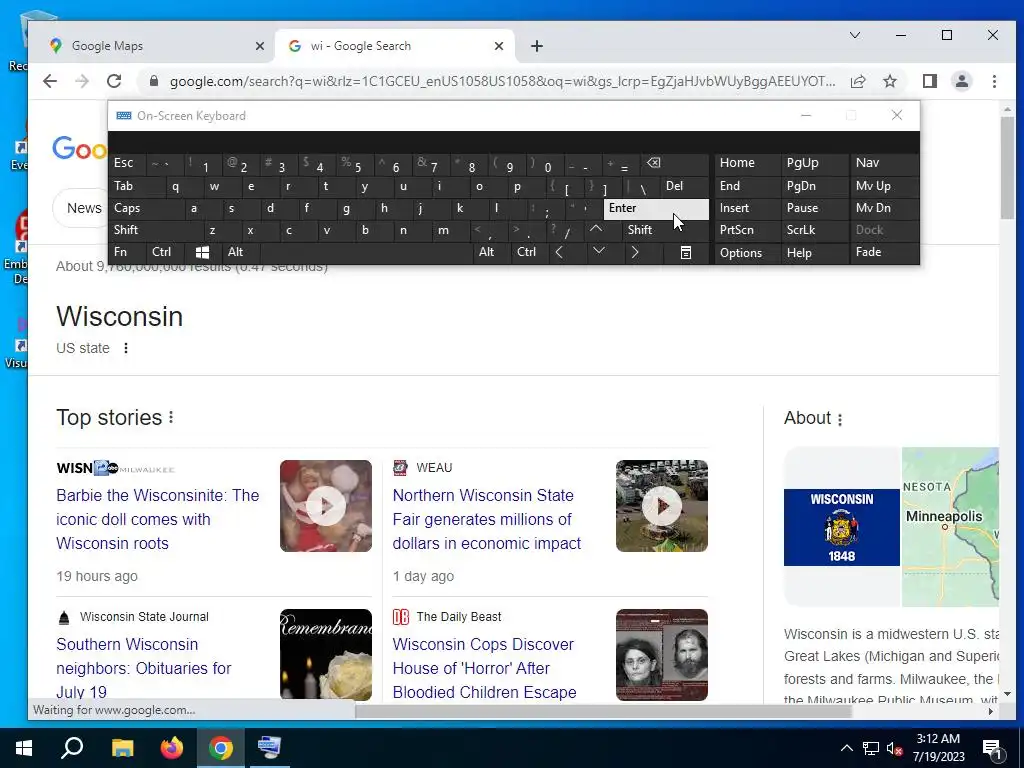This screenshot has height=768, width=1024.
Task: Click the horizontal page scrollbar
Action: coord(603,711)
